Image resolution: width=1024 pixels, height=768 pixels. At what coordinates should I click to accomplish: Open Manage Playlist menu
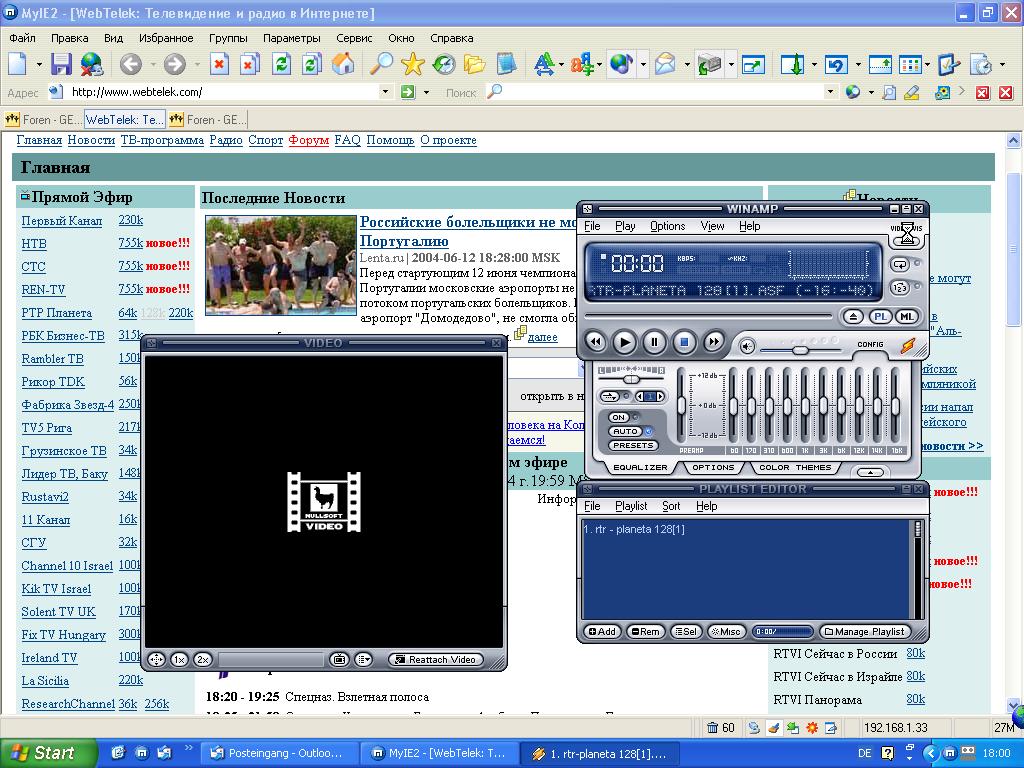click(864, 632)
